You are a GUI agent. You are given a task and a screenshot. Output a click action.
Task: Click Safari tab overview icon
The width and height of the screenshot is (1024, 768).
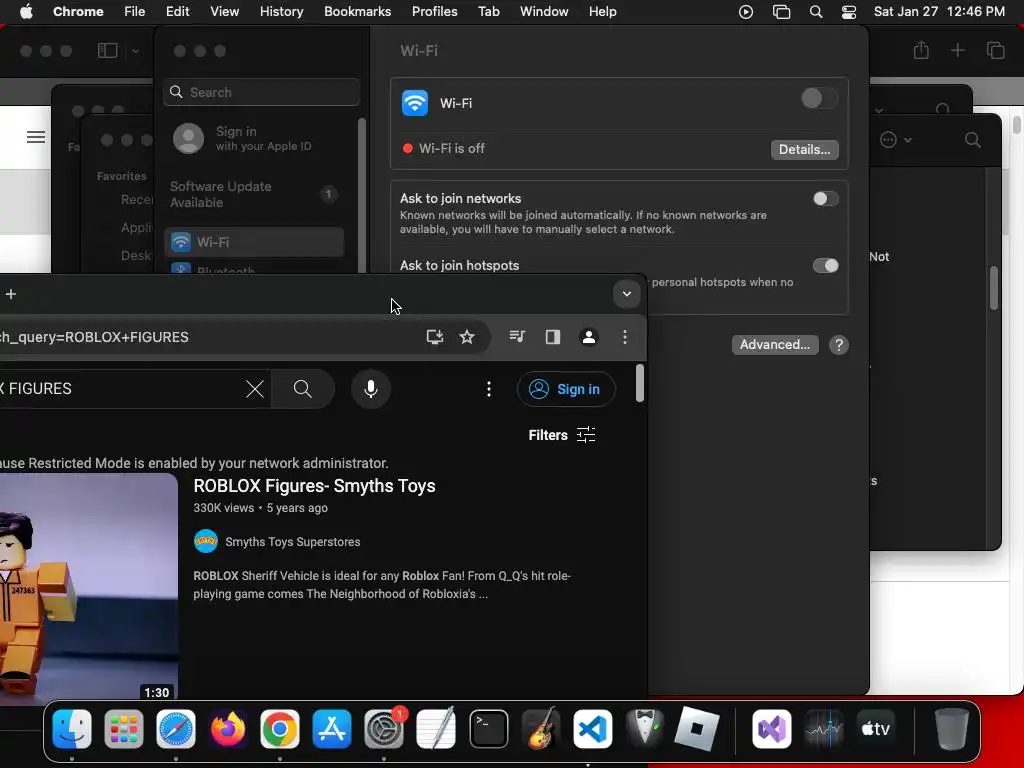[995, 50]
